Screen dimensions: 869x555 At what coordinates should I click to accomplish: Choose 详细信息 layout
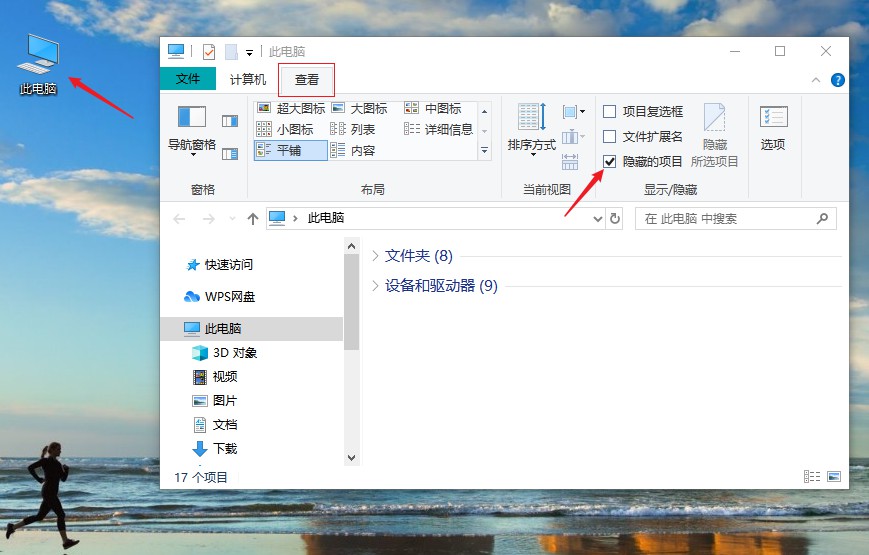click(438, 129)
